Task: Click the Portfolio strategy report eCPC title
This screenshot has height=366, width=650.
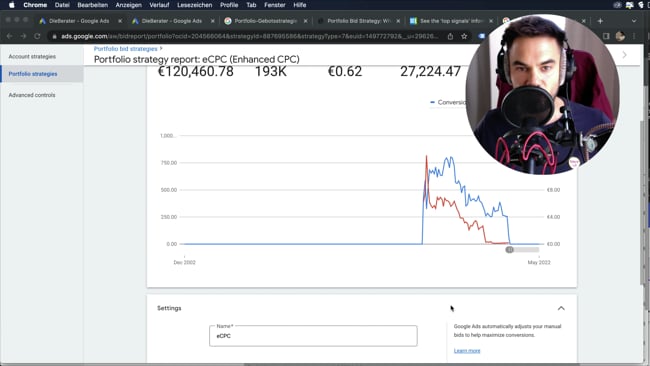Action: [x=196, y=59]
